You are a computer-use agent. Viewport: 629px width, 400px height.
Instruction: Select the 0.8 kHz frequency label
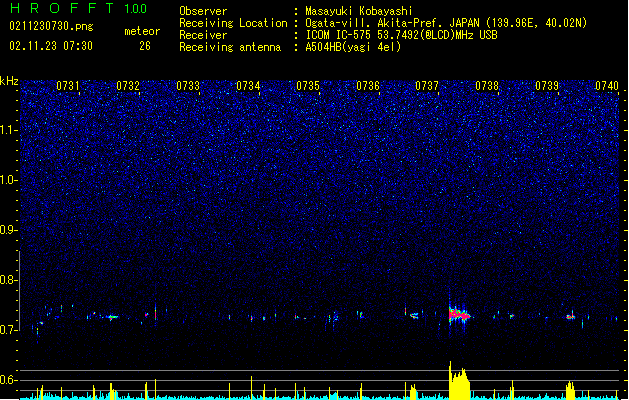click(8, 280)
